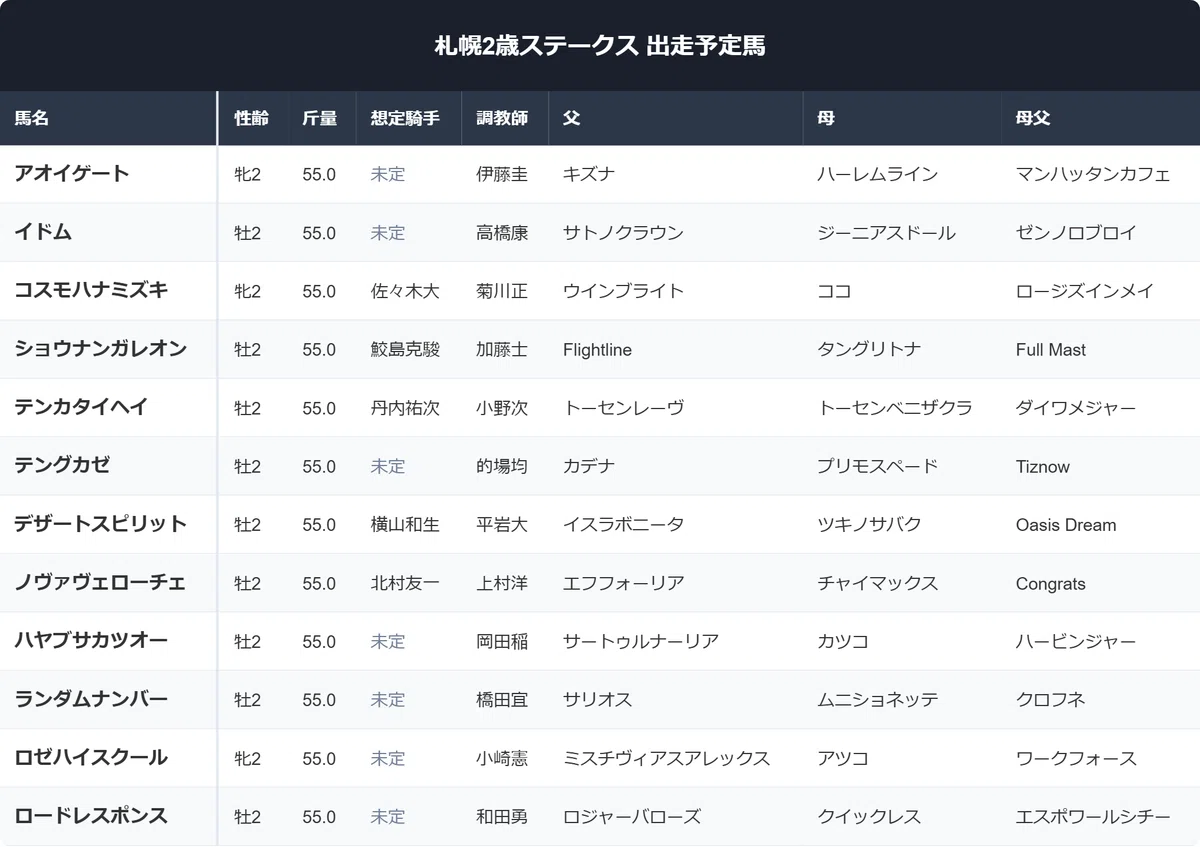Click dam タングリトナ

pos(869,350)
